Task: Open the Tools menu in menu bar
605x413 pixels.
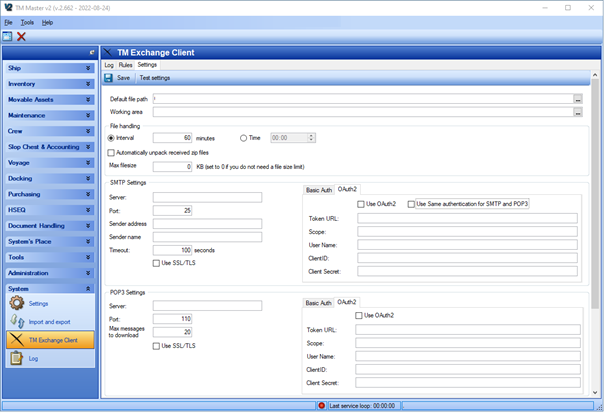Action: click(x=27, y=22)
